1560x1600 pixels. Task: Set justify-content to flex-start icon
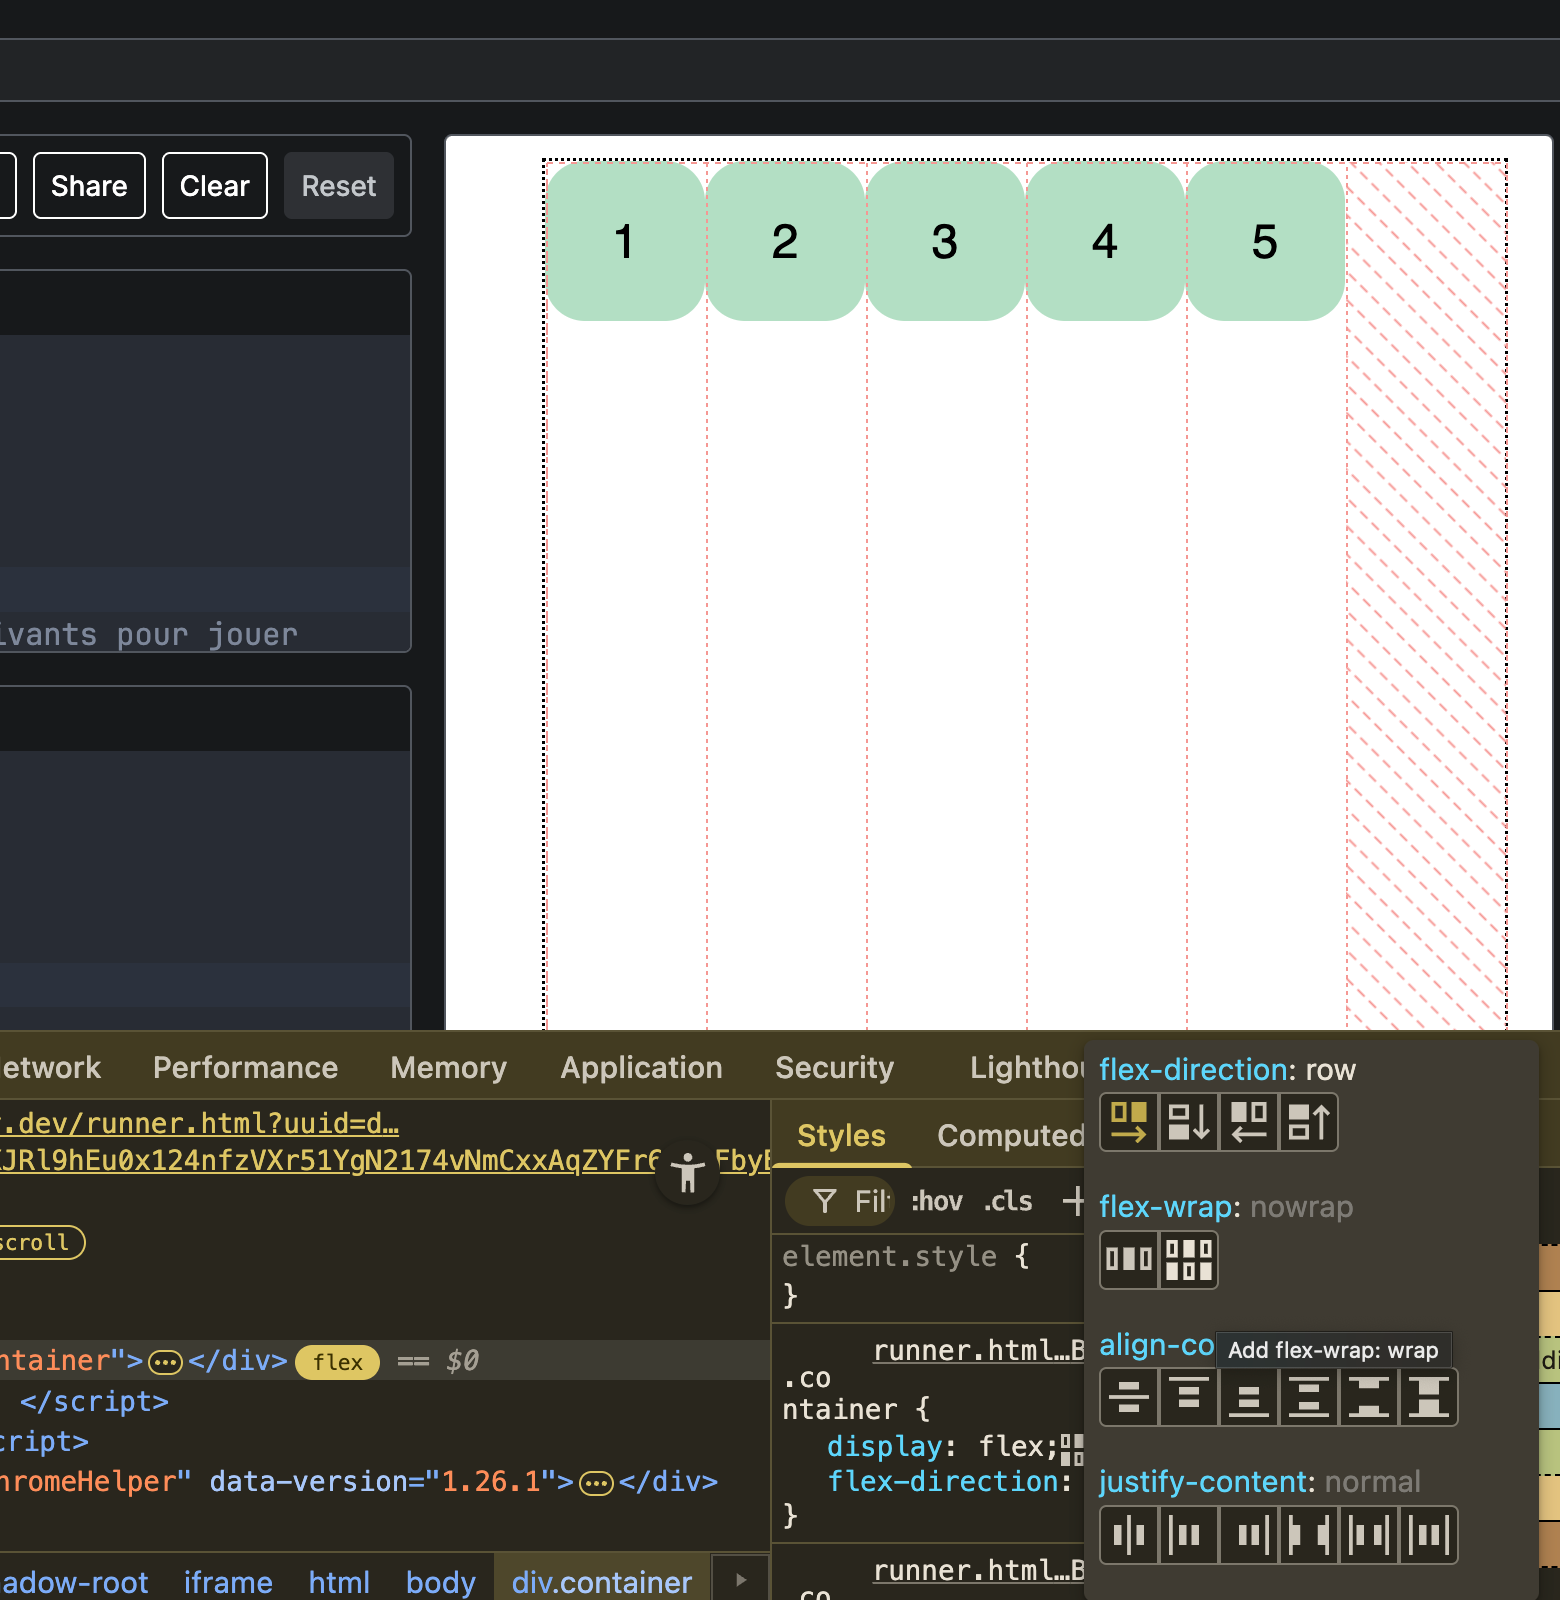coord(1189,1535)
